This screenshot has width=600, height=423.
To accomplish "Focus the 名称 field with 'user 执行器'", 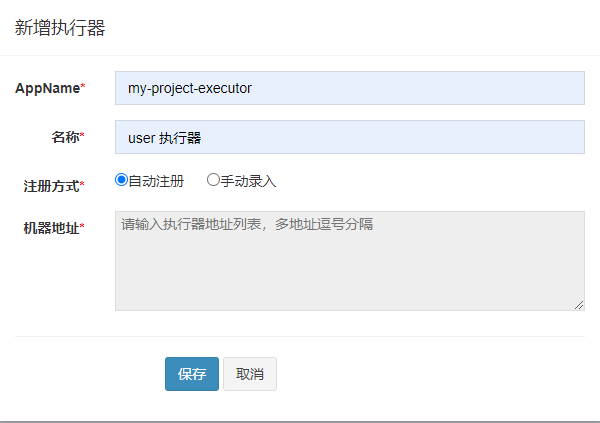I will pyautogui.click(x=350, y=137).
